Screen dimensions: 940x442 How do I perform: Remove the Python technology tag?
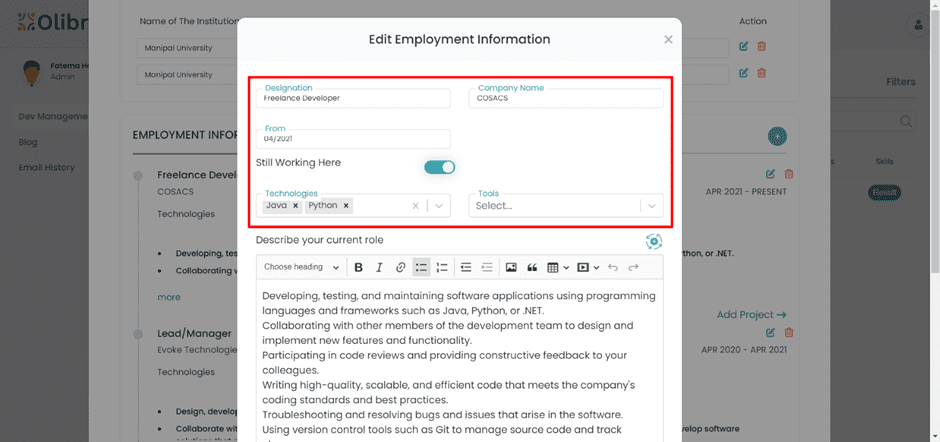pyautogui.click(x=346, y=205)
